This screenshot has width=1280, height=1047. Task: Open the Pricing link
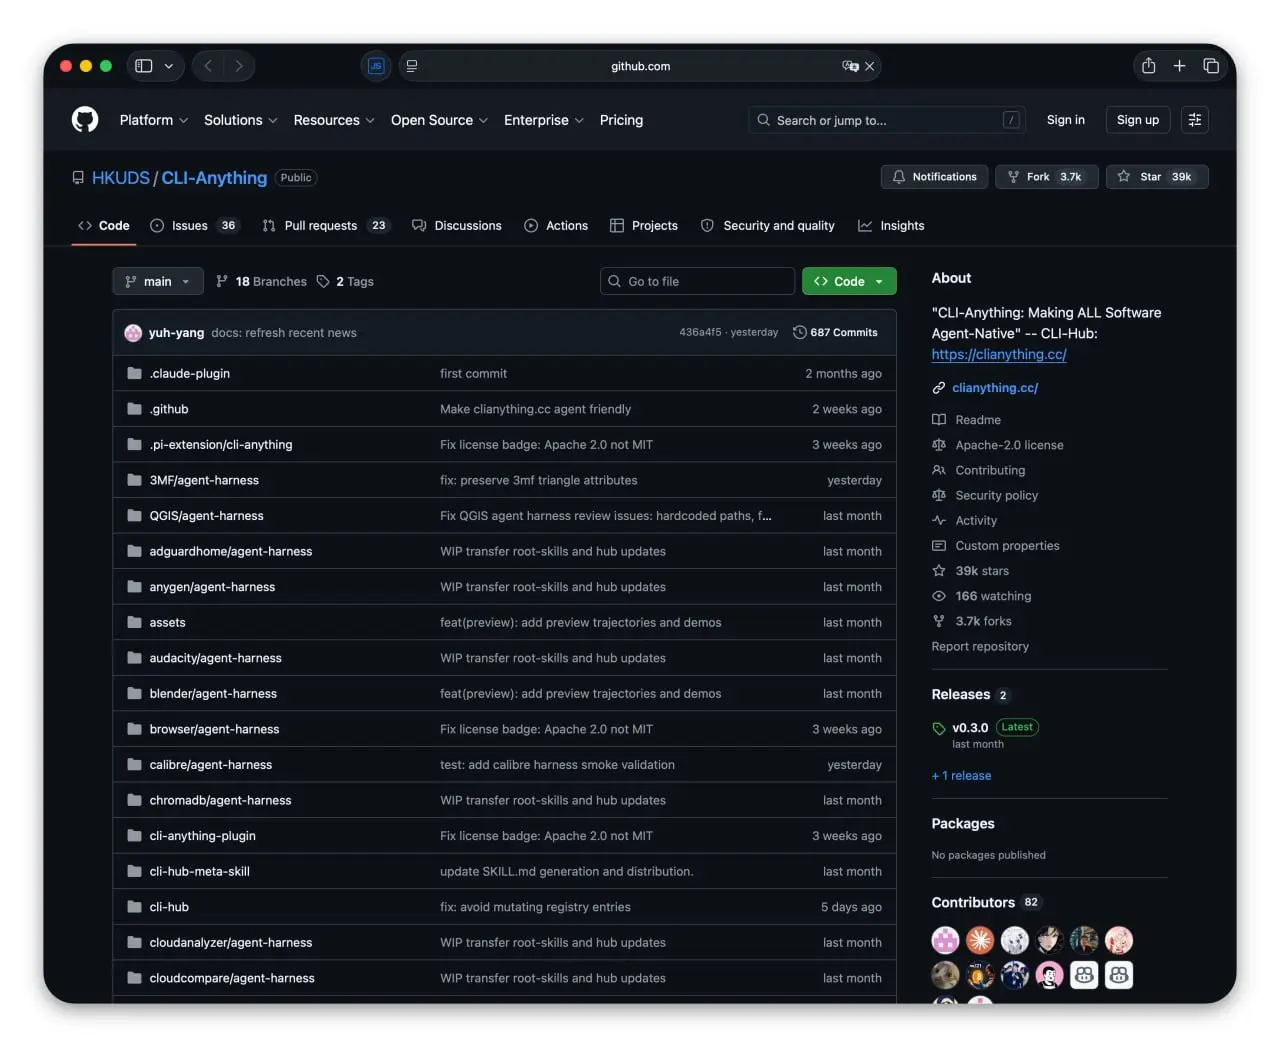click(622, 120)
